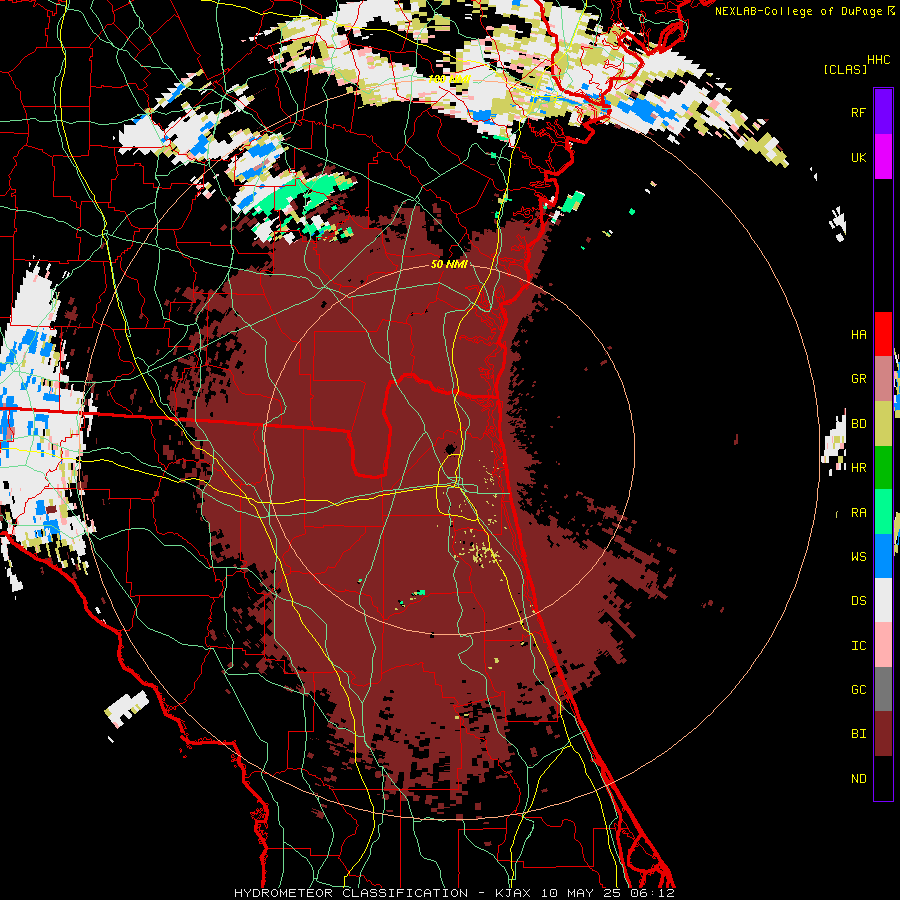Pick the dark green HR color swatch
900x900 pixels.
tap(883, 468)
